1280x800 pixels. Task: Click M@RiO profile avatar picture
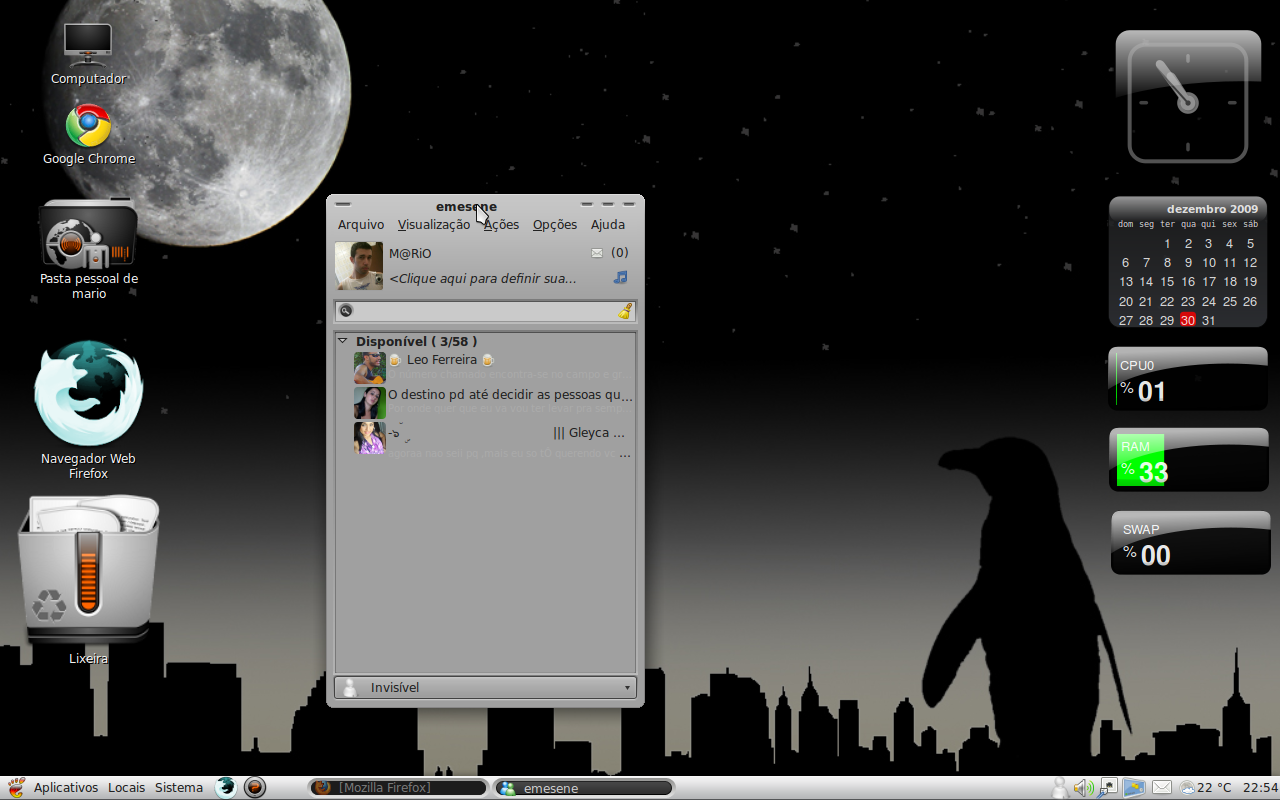coord(359,265)
